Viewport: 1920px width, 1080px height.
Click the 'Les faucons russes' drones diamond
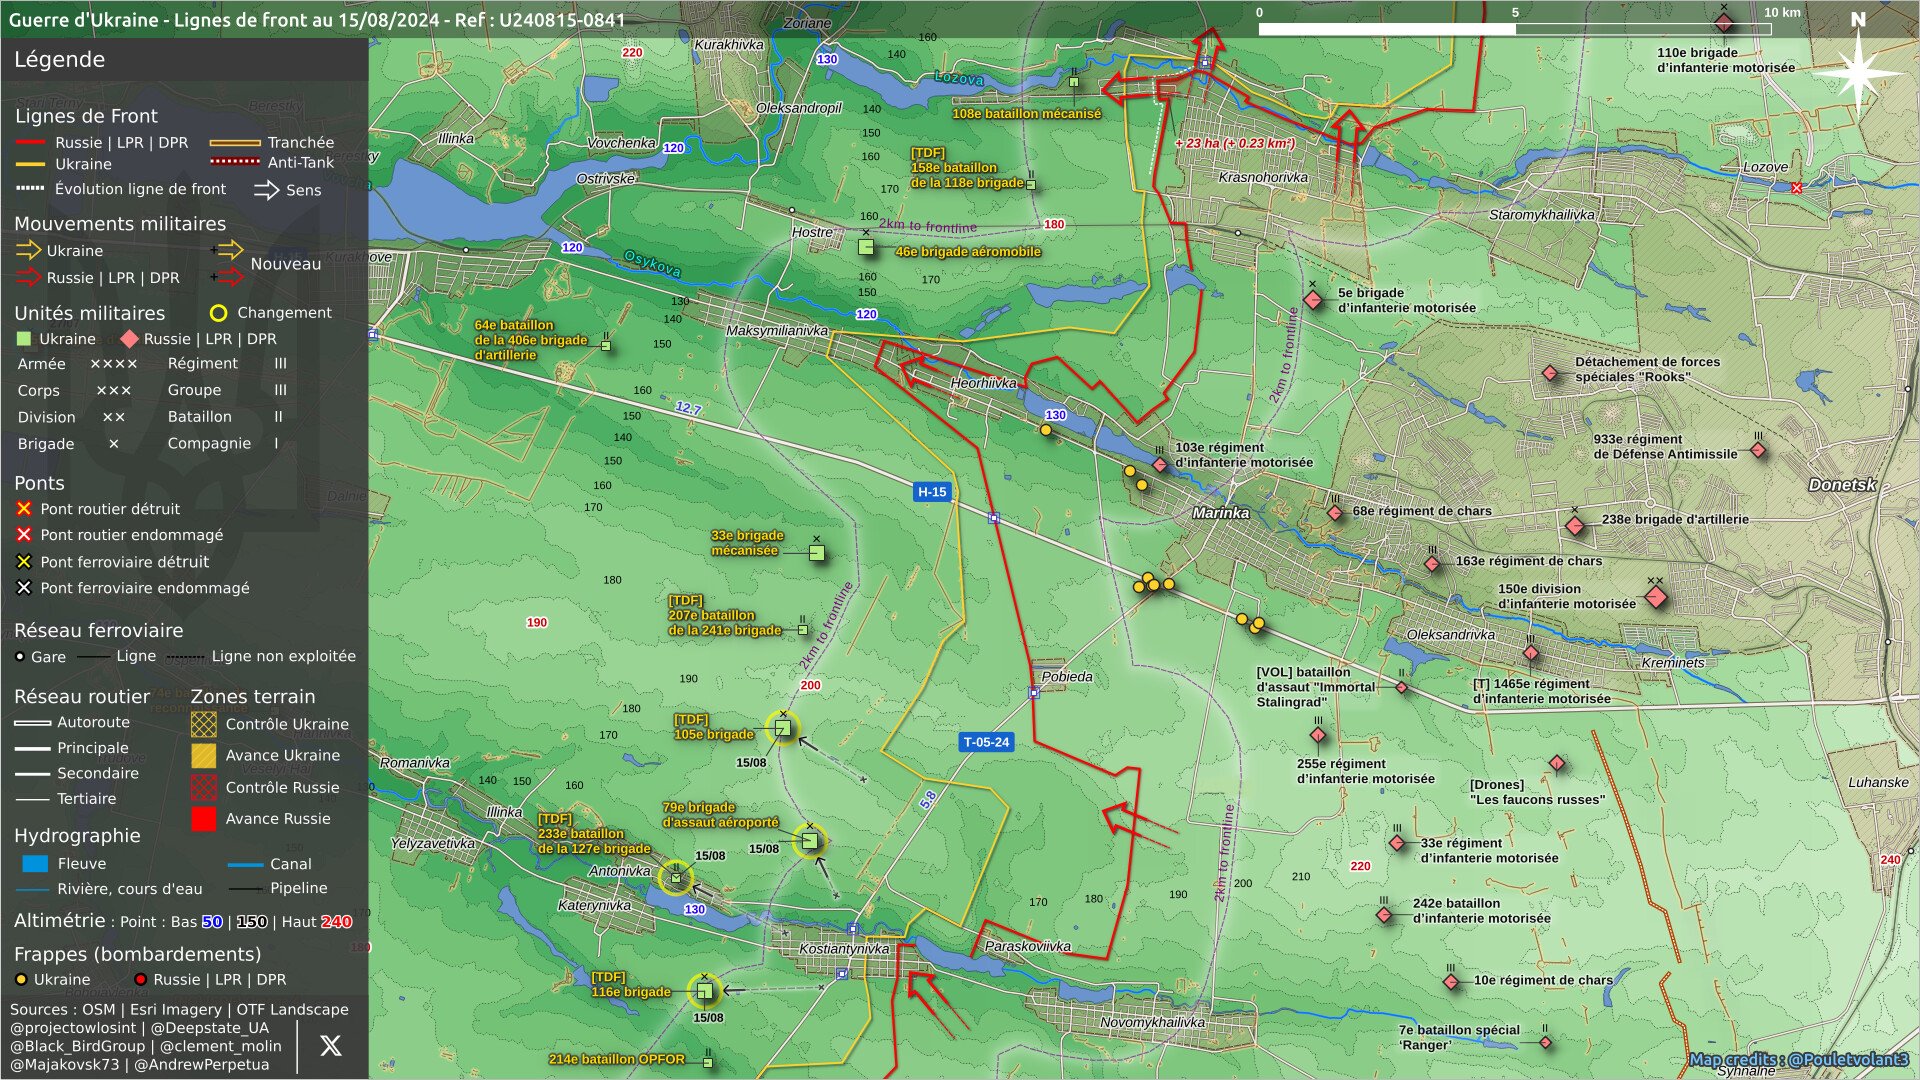pos(1557,764)
